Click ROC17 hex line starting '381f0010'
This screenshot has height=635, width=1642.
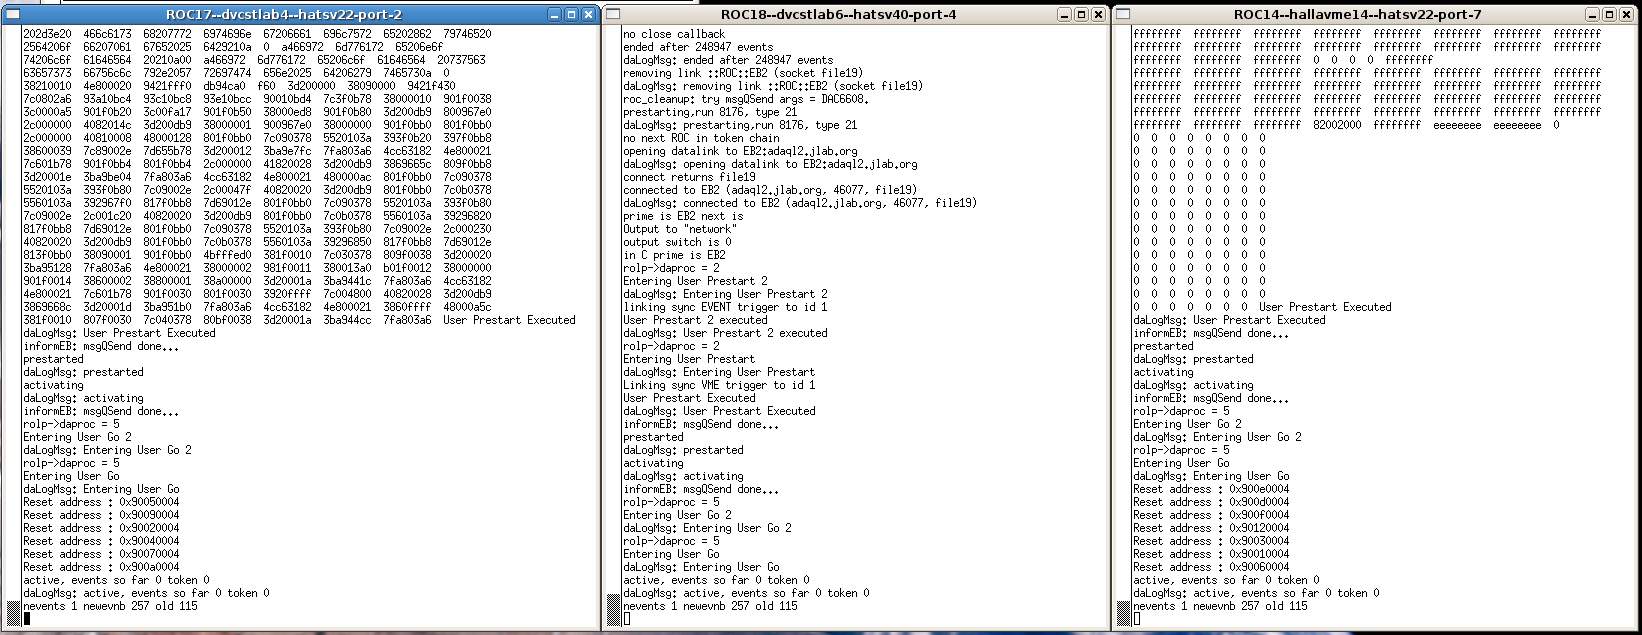(x=299, y=320)
